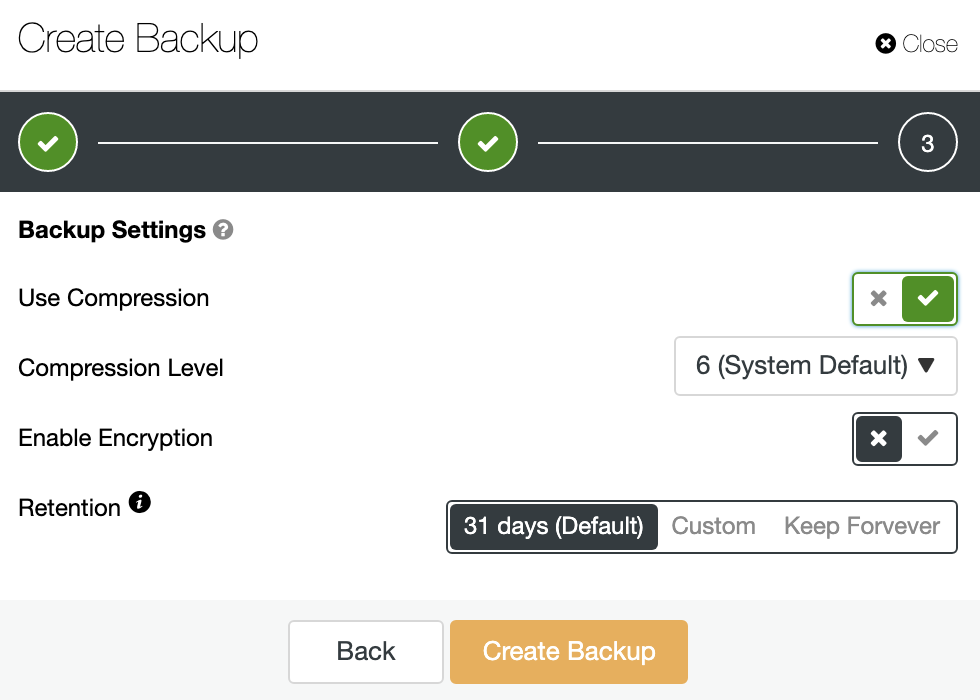Open the Compression Level dropdown
Image resolution: width=980 pixels, height=700 pixels.
816,366
